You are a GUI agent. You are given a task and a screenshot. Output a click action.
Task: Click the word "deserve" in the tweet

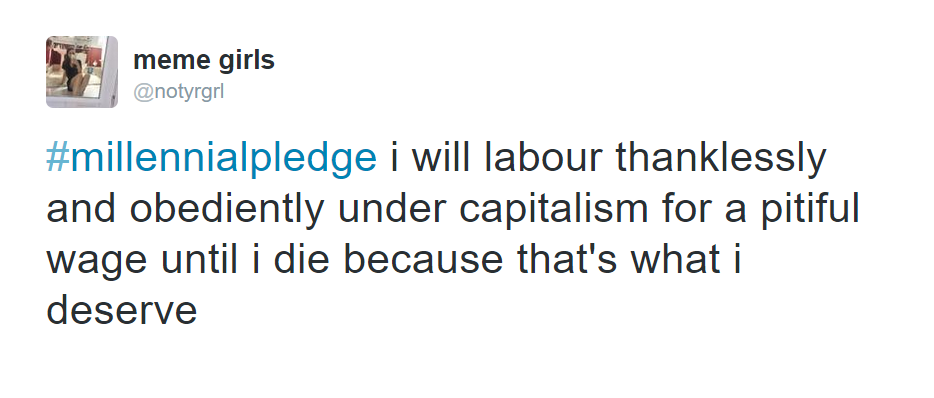122,310
